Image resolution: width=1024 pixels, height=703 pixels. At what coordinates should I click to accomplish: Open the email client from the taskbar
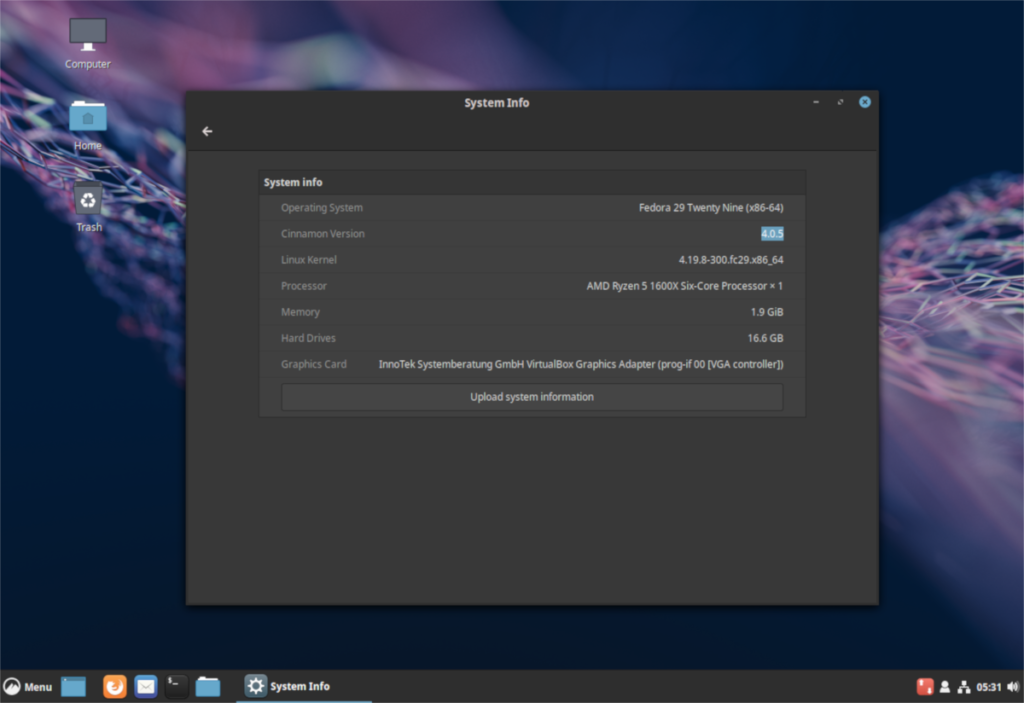145,686
